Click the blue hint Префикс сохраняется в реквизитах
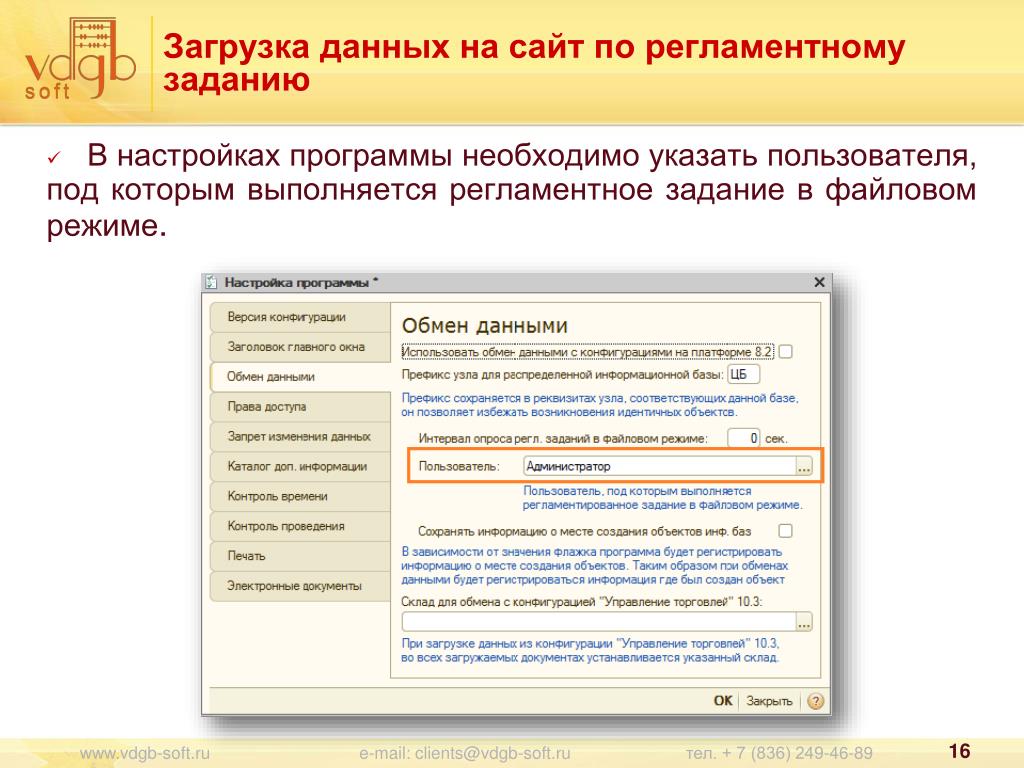The height and width of the screenshot is (768, 1024). pyautogui.click(x=600, y=405)
